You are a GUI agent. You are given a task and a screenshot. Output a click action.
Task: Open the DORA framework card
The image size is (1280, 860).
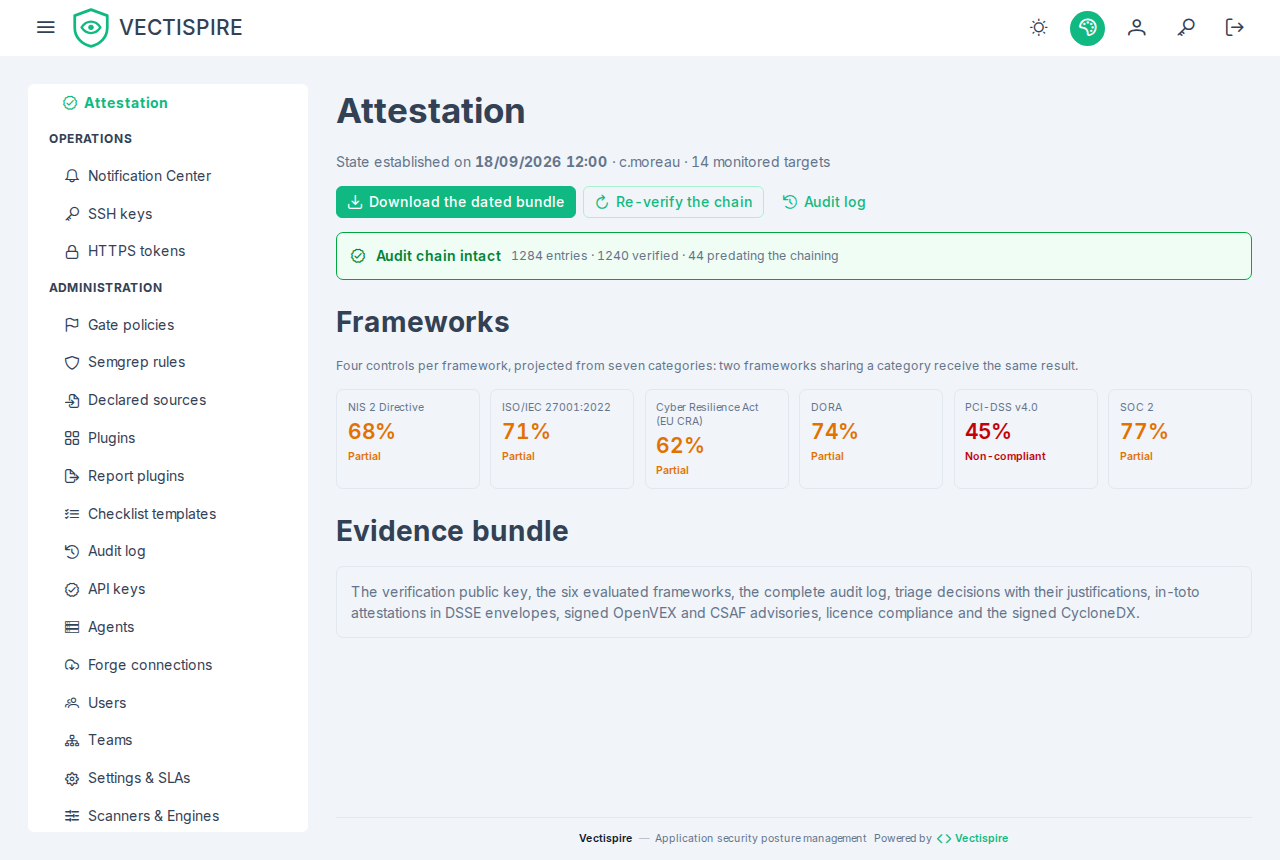871,439
